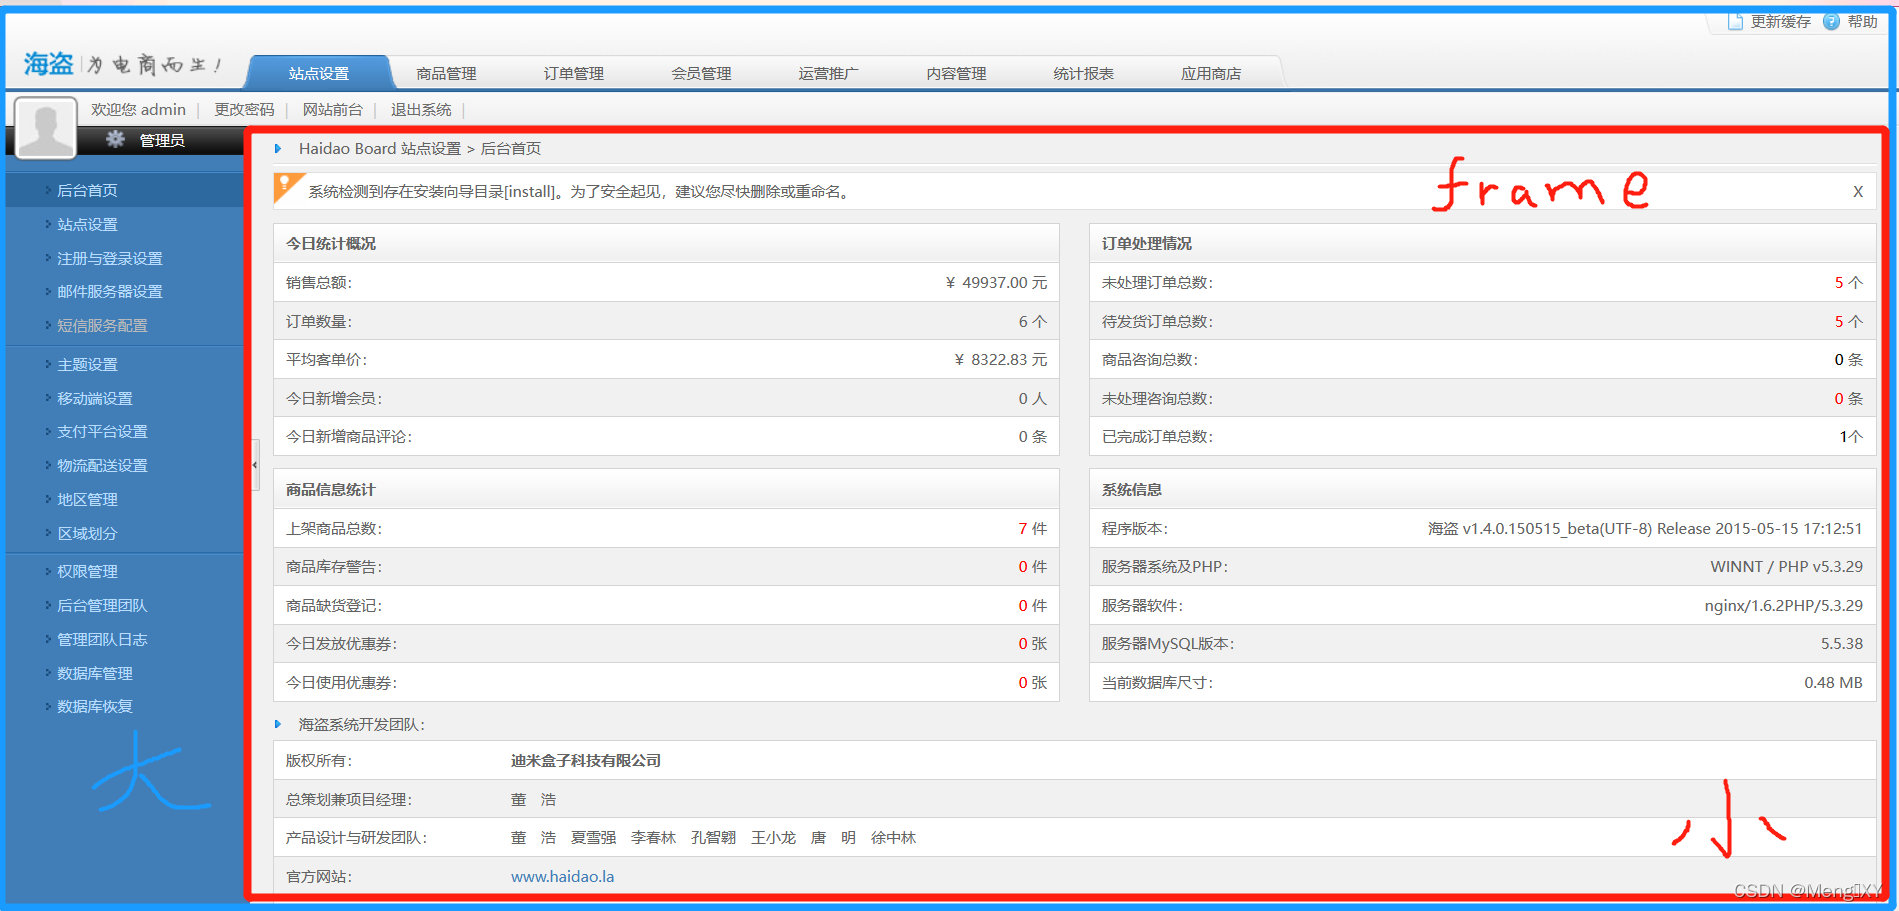Image resolution: width=1899 pixels, height=911 pixels.
Task: Open the 订单管理 tab
Action: tap(573, 72)
